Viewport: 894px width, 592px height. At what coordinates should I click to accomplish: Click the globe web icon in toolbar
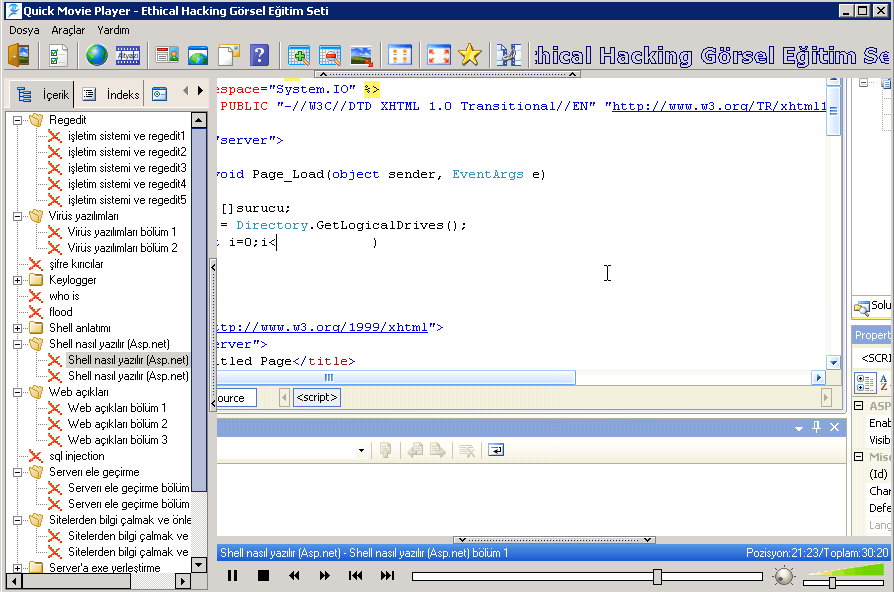click(97, 55)
